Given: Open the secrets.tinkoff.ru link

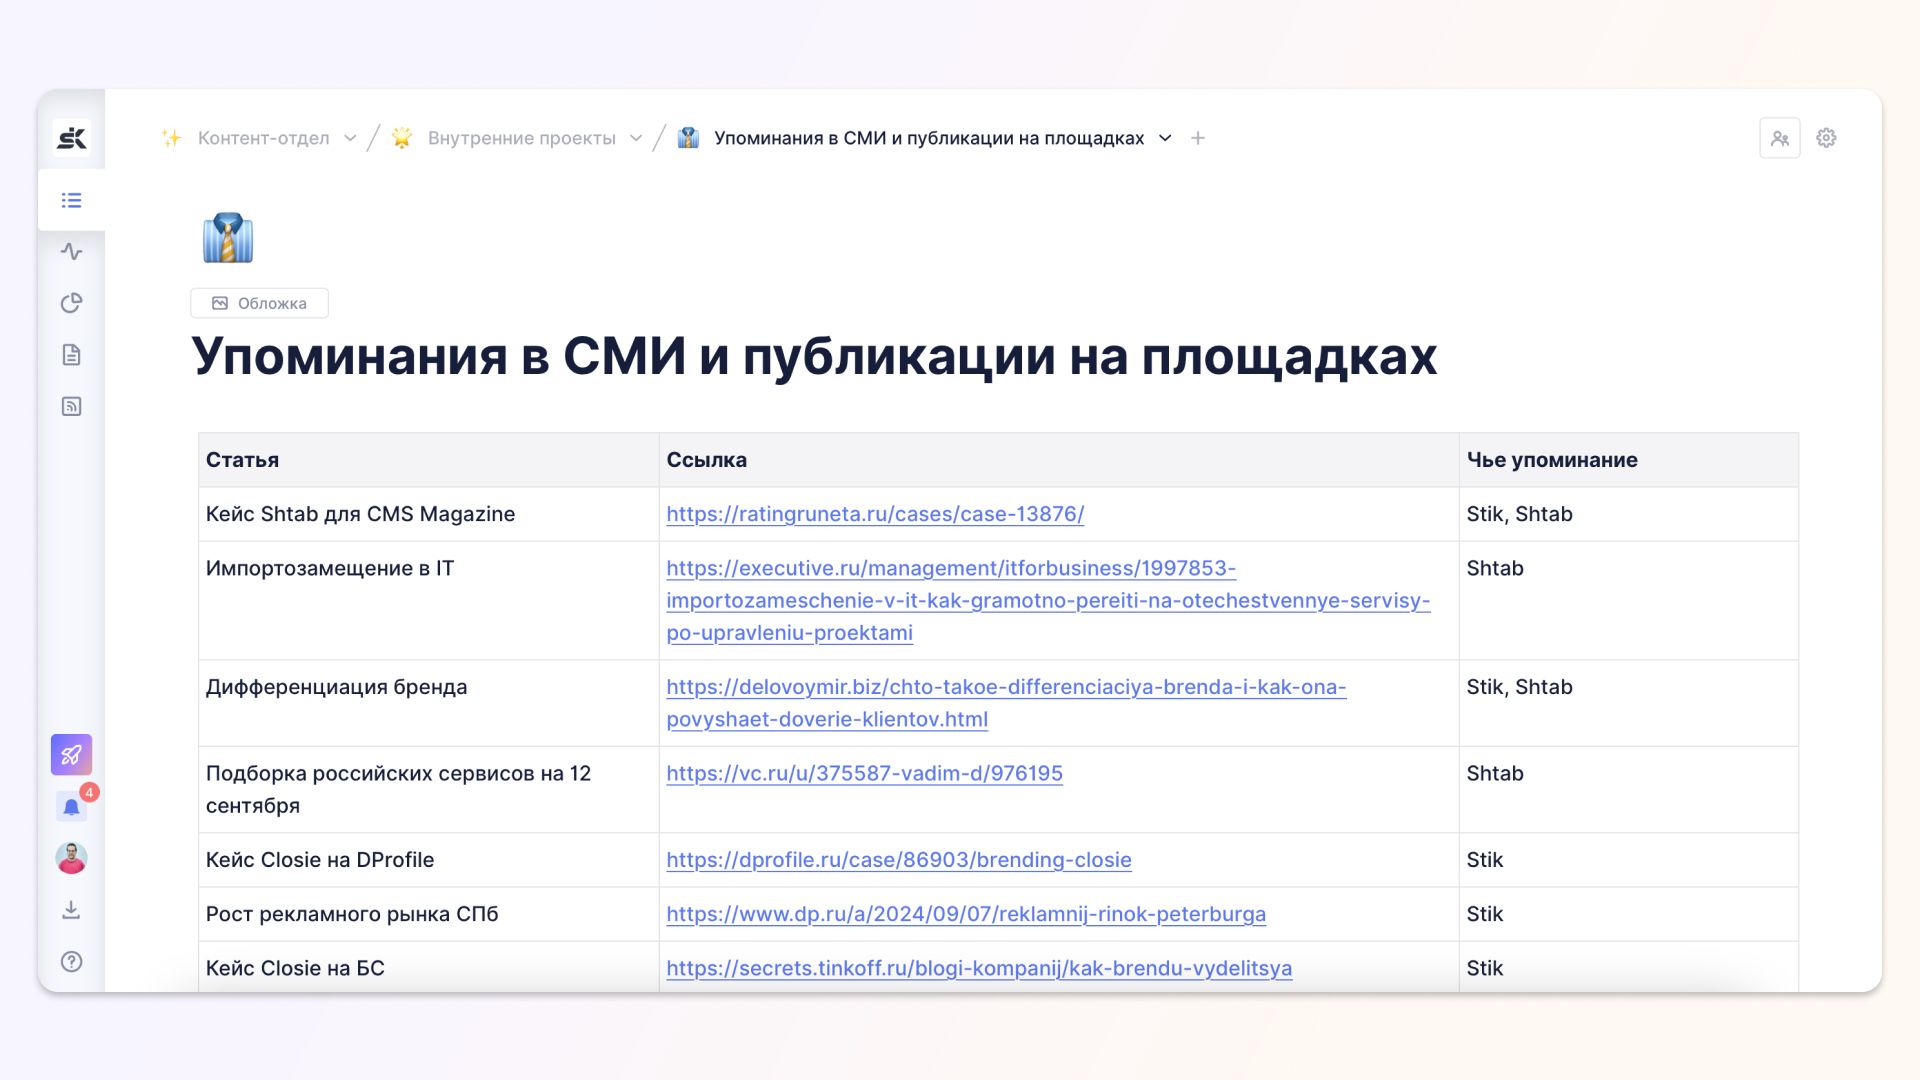Looking at the screenshot, I should click(x=979, y=968).
